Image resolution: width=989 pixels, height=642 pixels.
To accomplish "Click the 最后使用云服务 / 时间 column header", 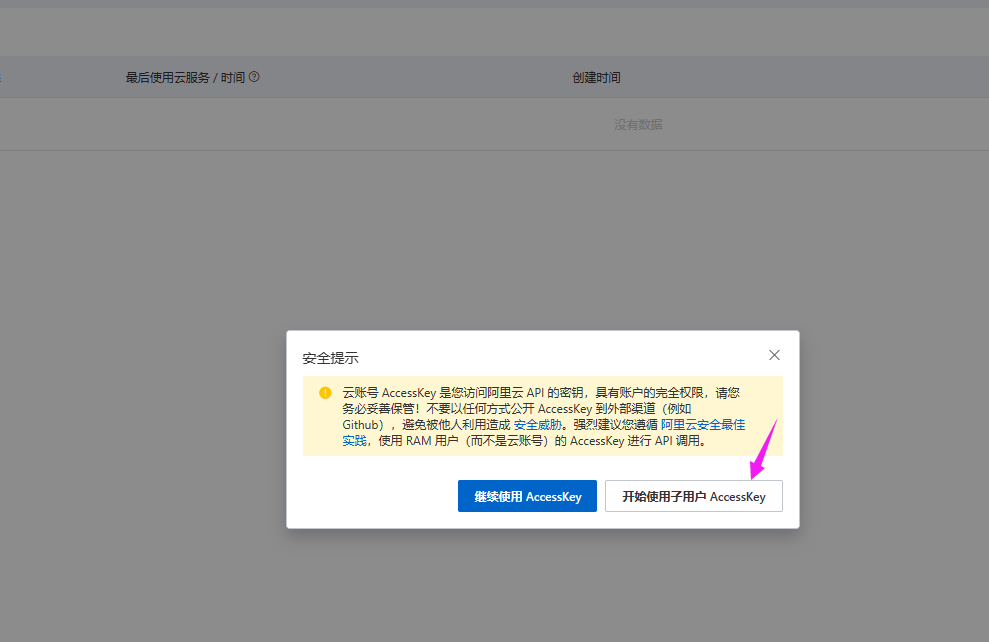I will click(185, 78).
